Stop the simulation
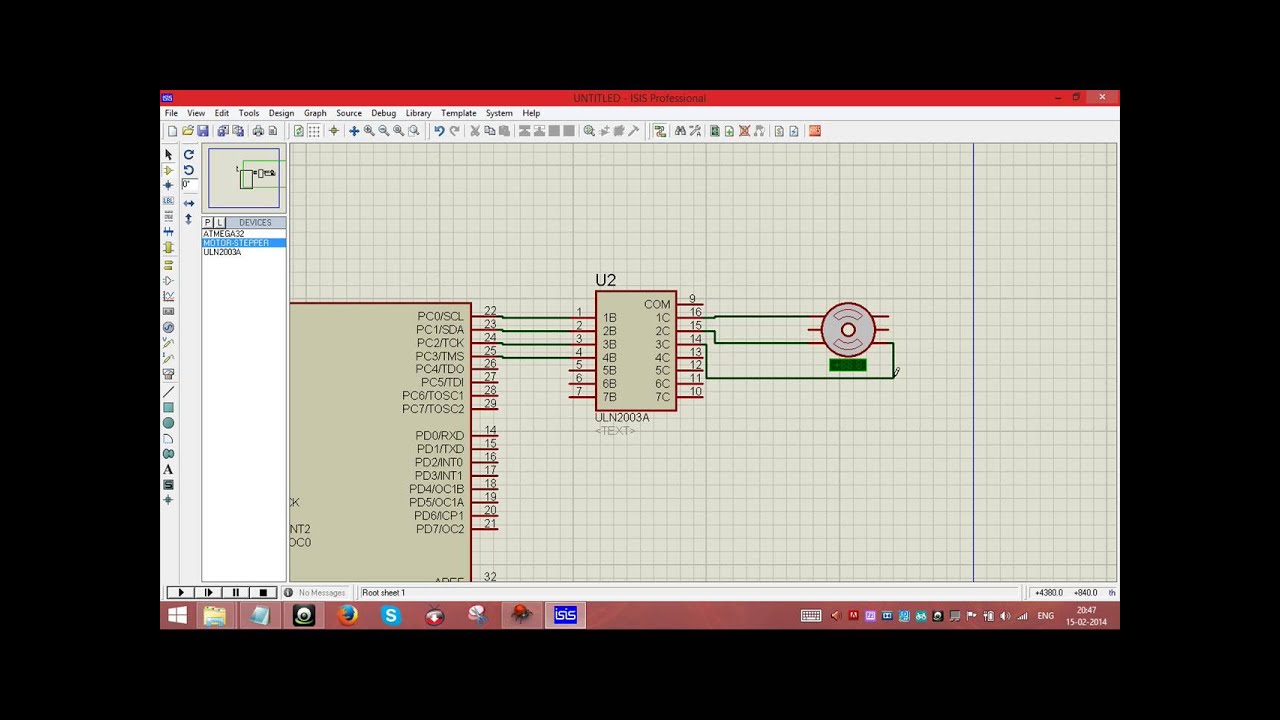This screenshot has height=720, width=1280. click(x=263, y=593)
